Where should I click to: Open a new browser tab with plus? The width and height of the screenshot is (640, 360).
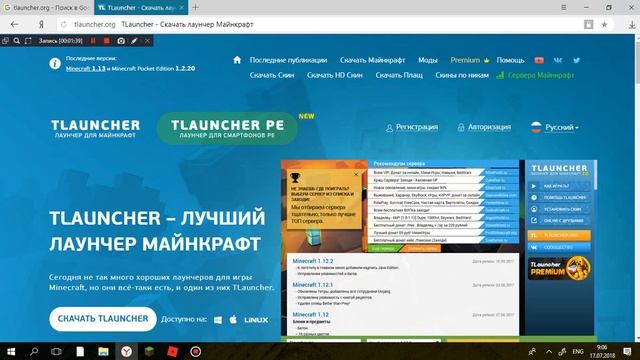(196, 7)
